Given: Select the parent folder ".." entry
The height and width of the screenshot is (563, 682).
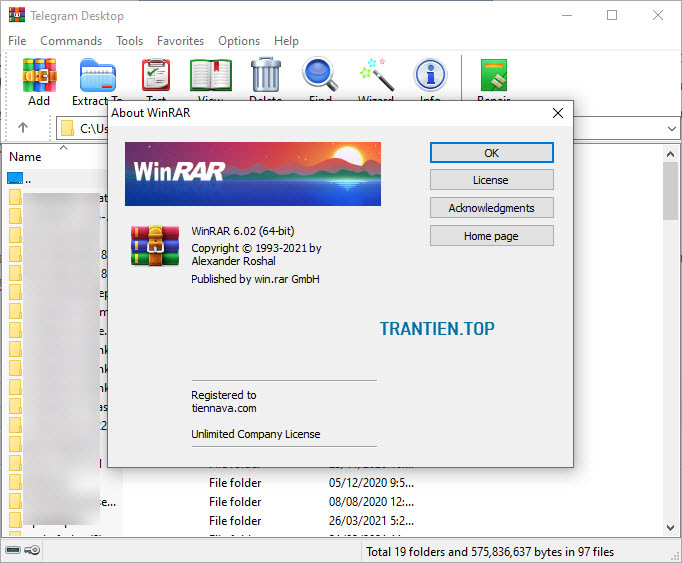Looking at the screenshot, I should tap(19, 178).
